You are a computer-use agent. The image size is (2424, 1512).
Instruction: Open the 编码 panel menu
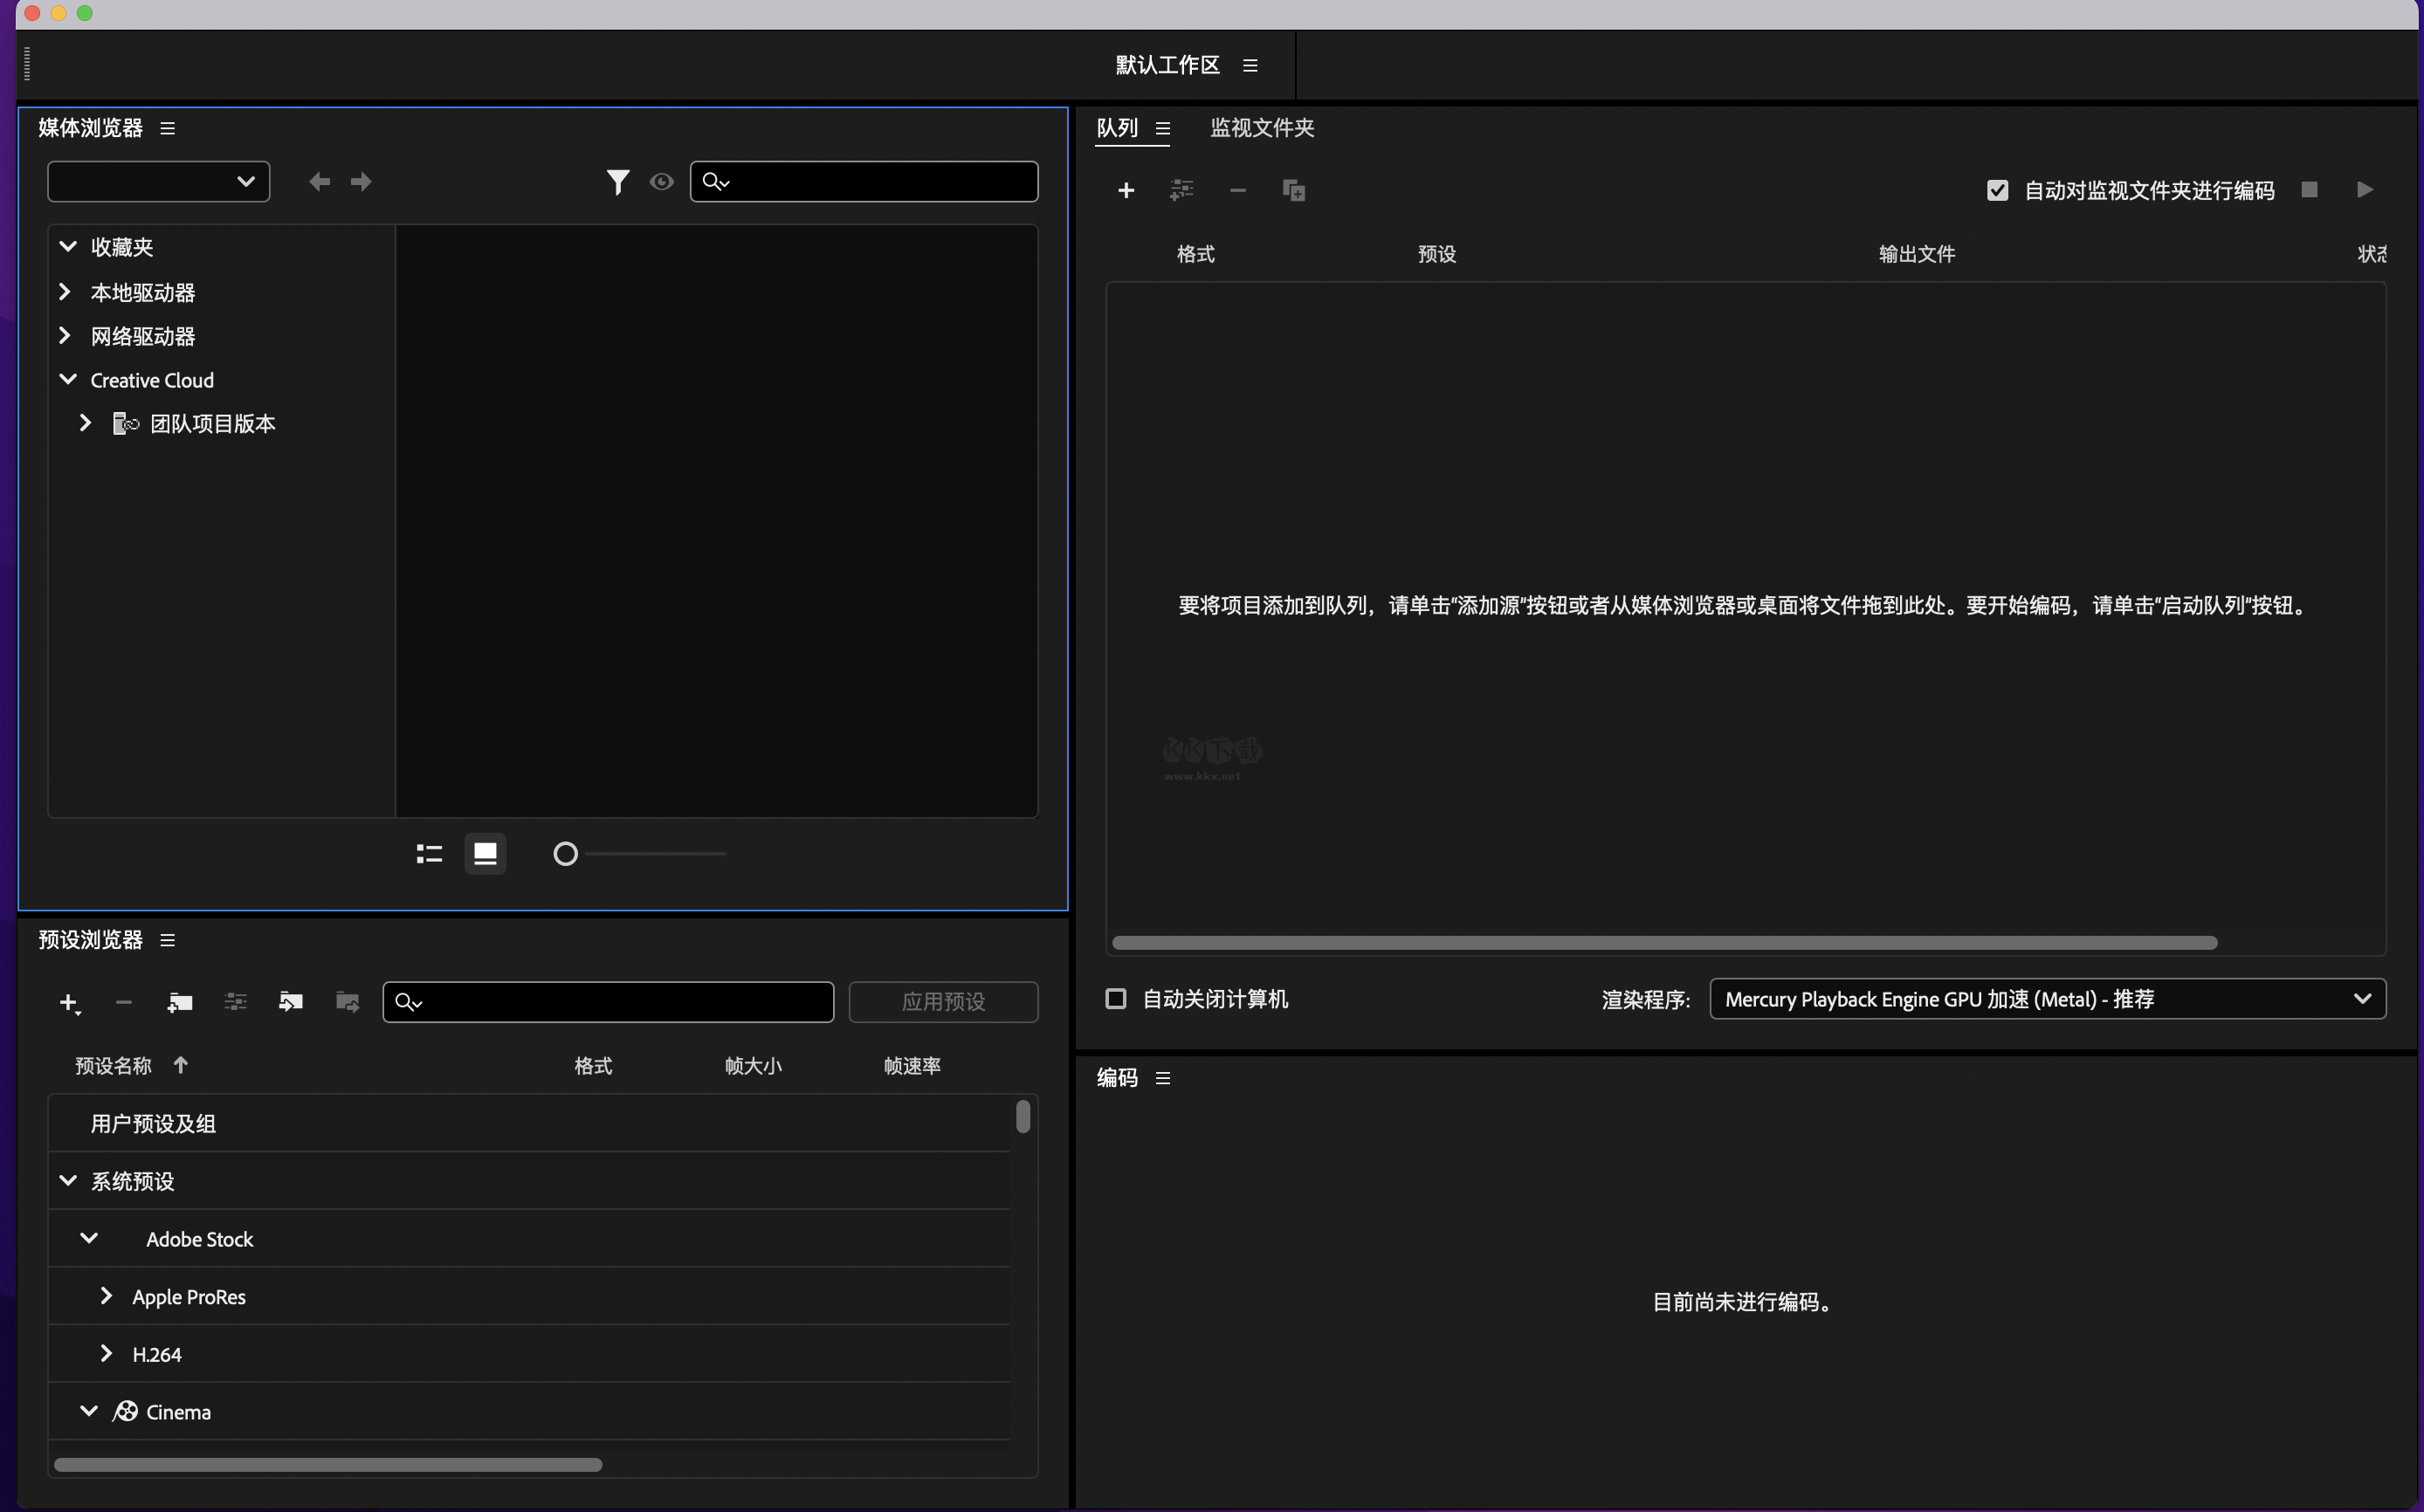1163,1077
